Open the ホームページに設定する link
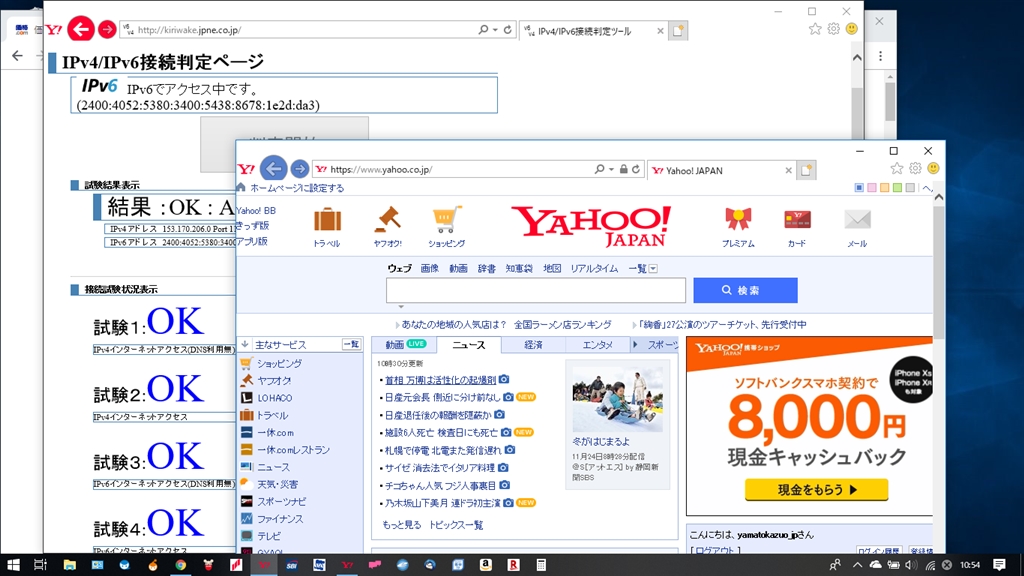 [x=297, y=188]
